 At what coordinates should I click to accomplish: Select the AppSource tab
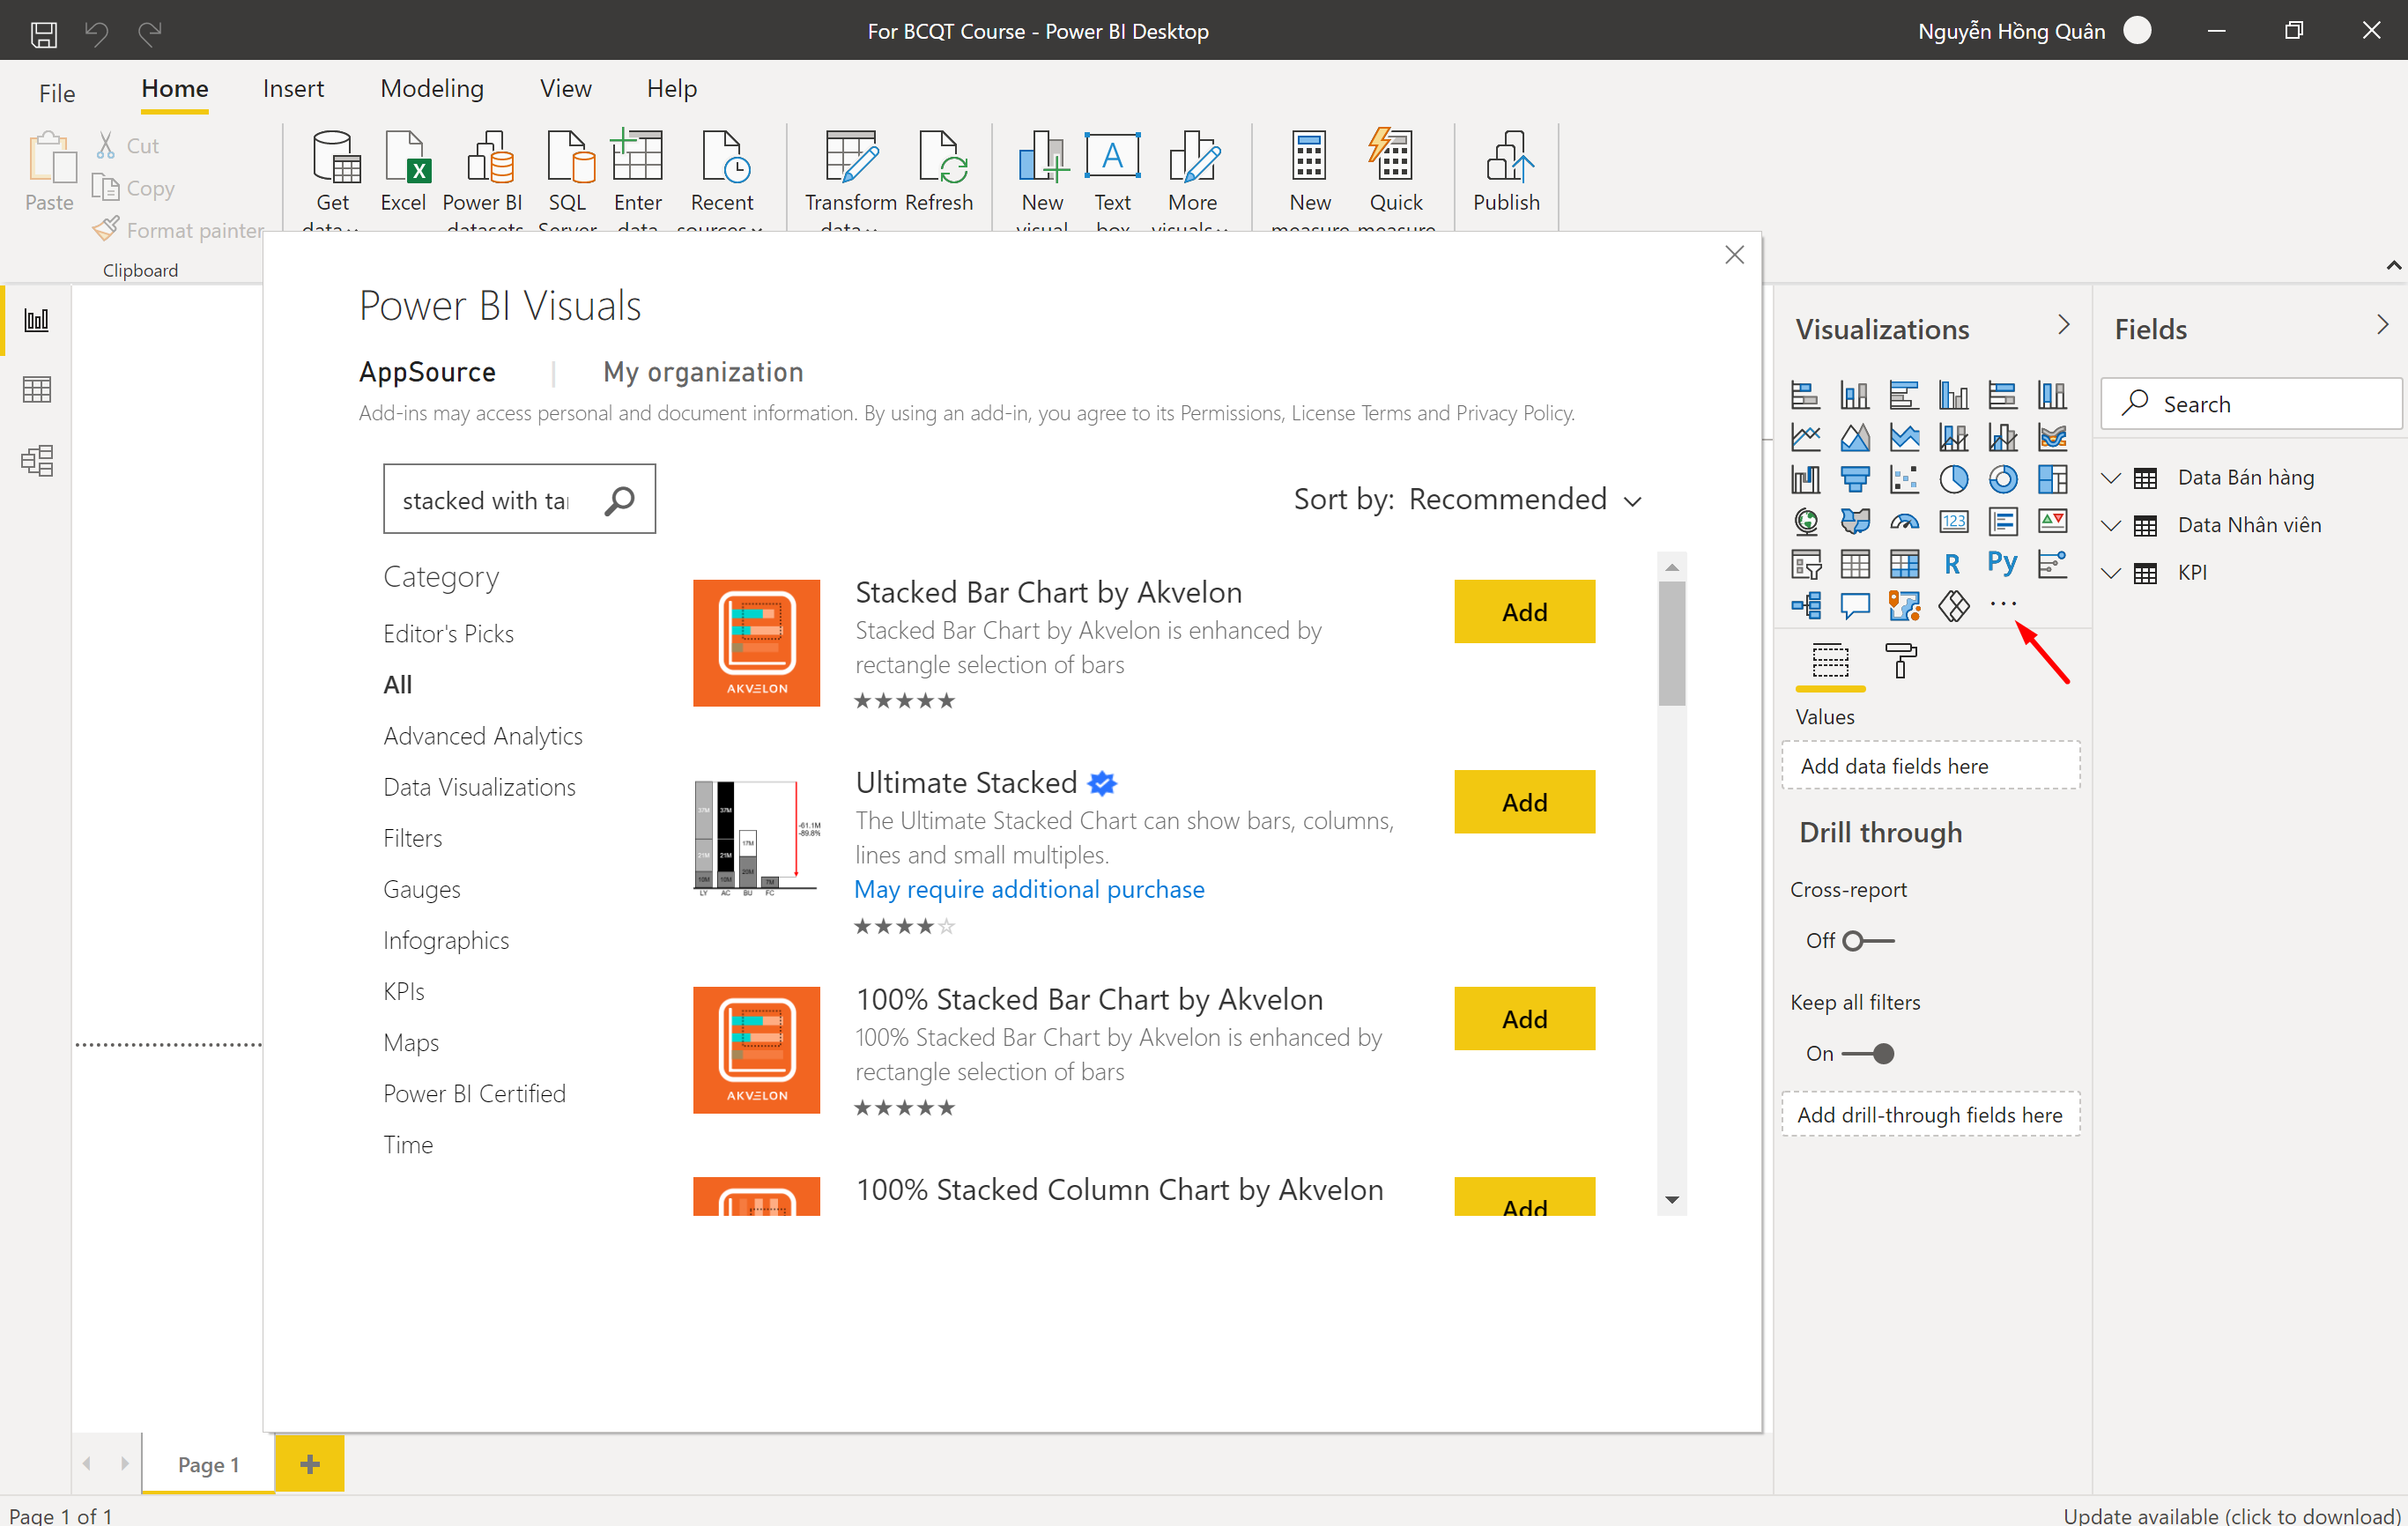tap(427, 372)
